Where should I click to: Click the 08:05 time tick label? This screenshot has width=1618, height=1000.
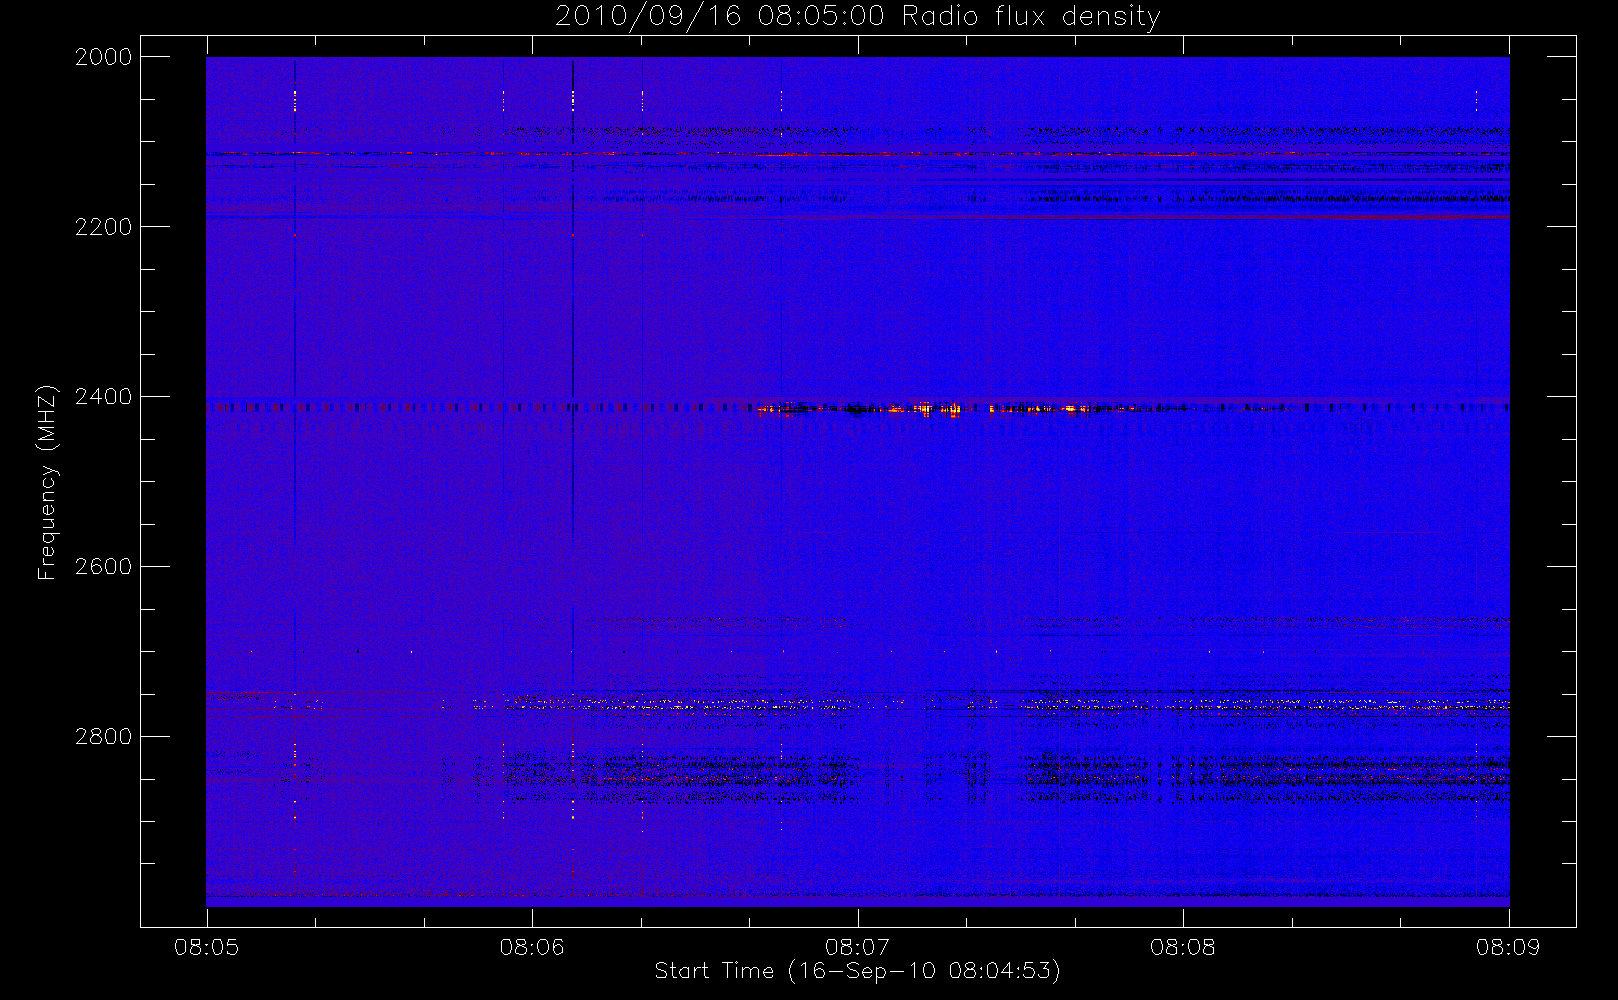click(207, 947)
